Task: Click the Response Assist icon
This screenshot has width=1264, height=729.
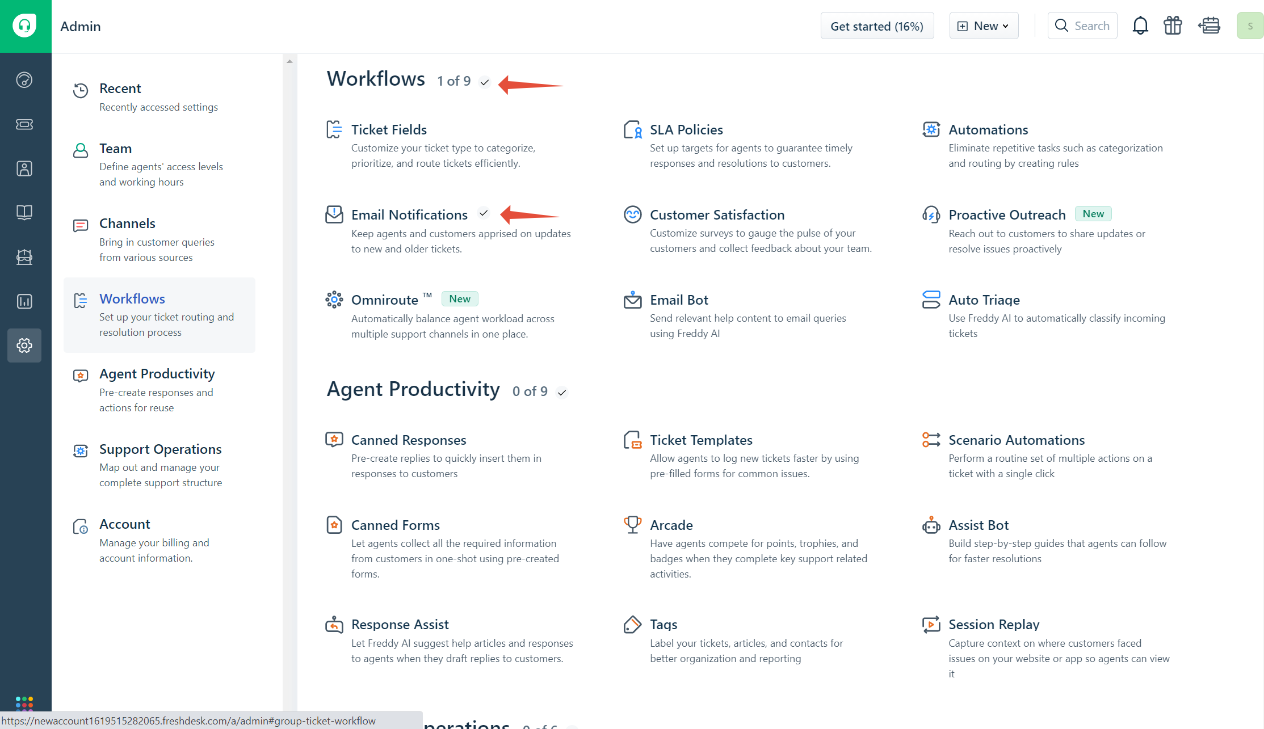Action: tap(335, 625)
